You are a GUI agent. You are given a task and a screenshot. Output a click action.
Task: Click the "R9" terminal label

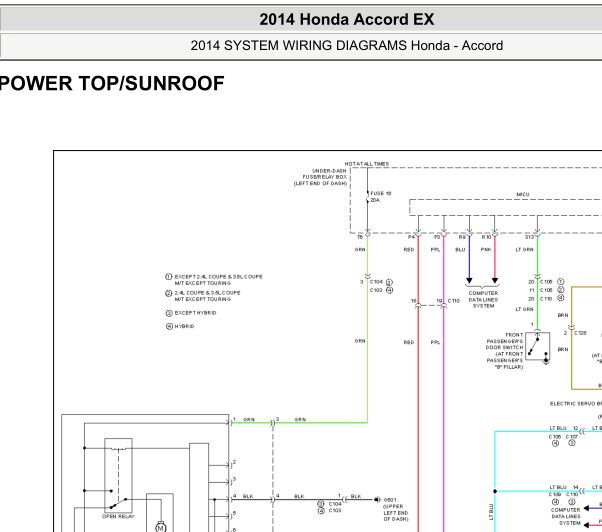(x=462, y=237)
